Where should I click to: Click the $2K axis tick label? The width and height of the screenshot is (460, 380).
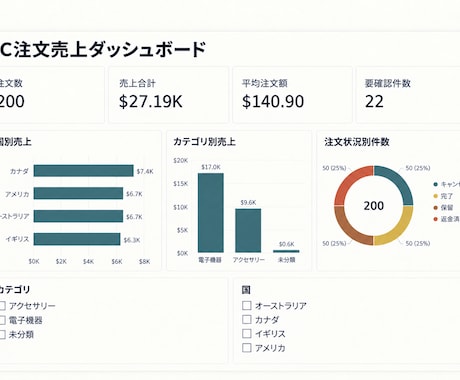(61, 262)
